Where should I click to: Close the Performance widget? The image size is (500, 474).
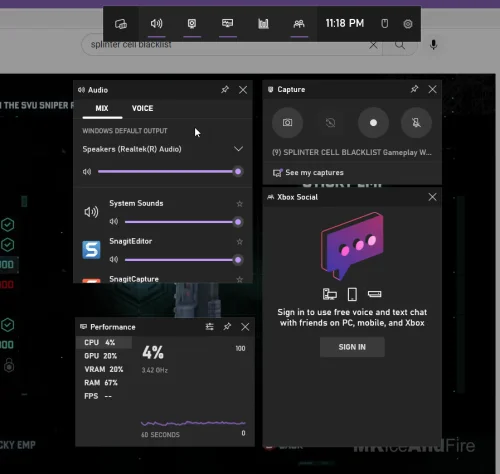[245, 327]
